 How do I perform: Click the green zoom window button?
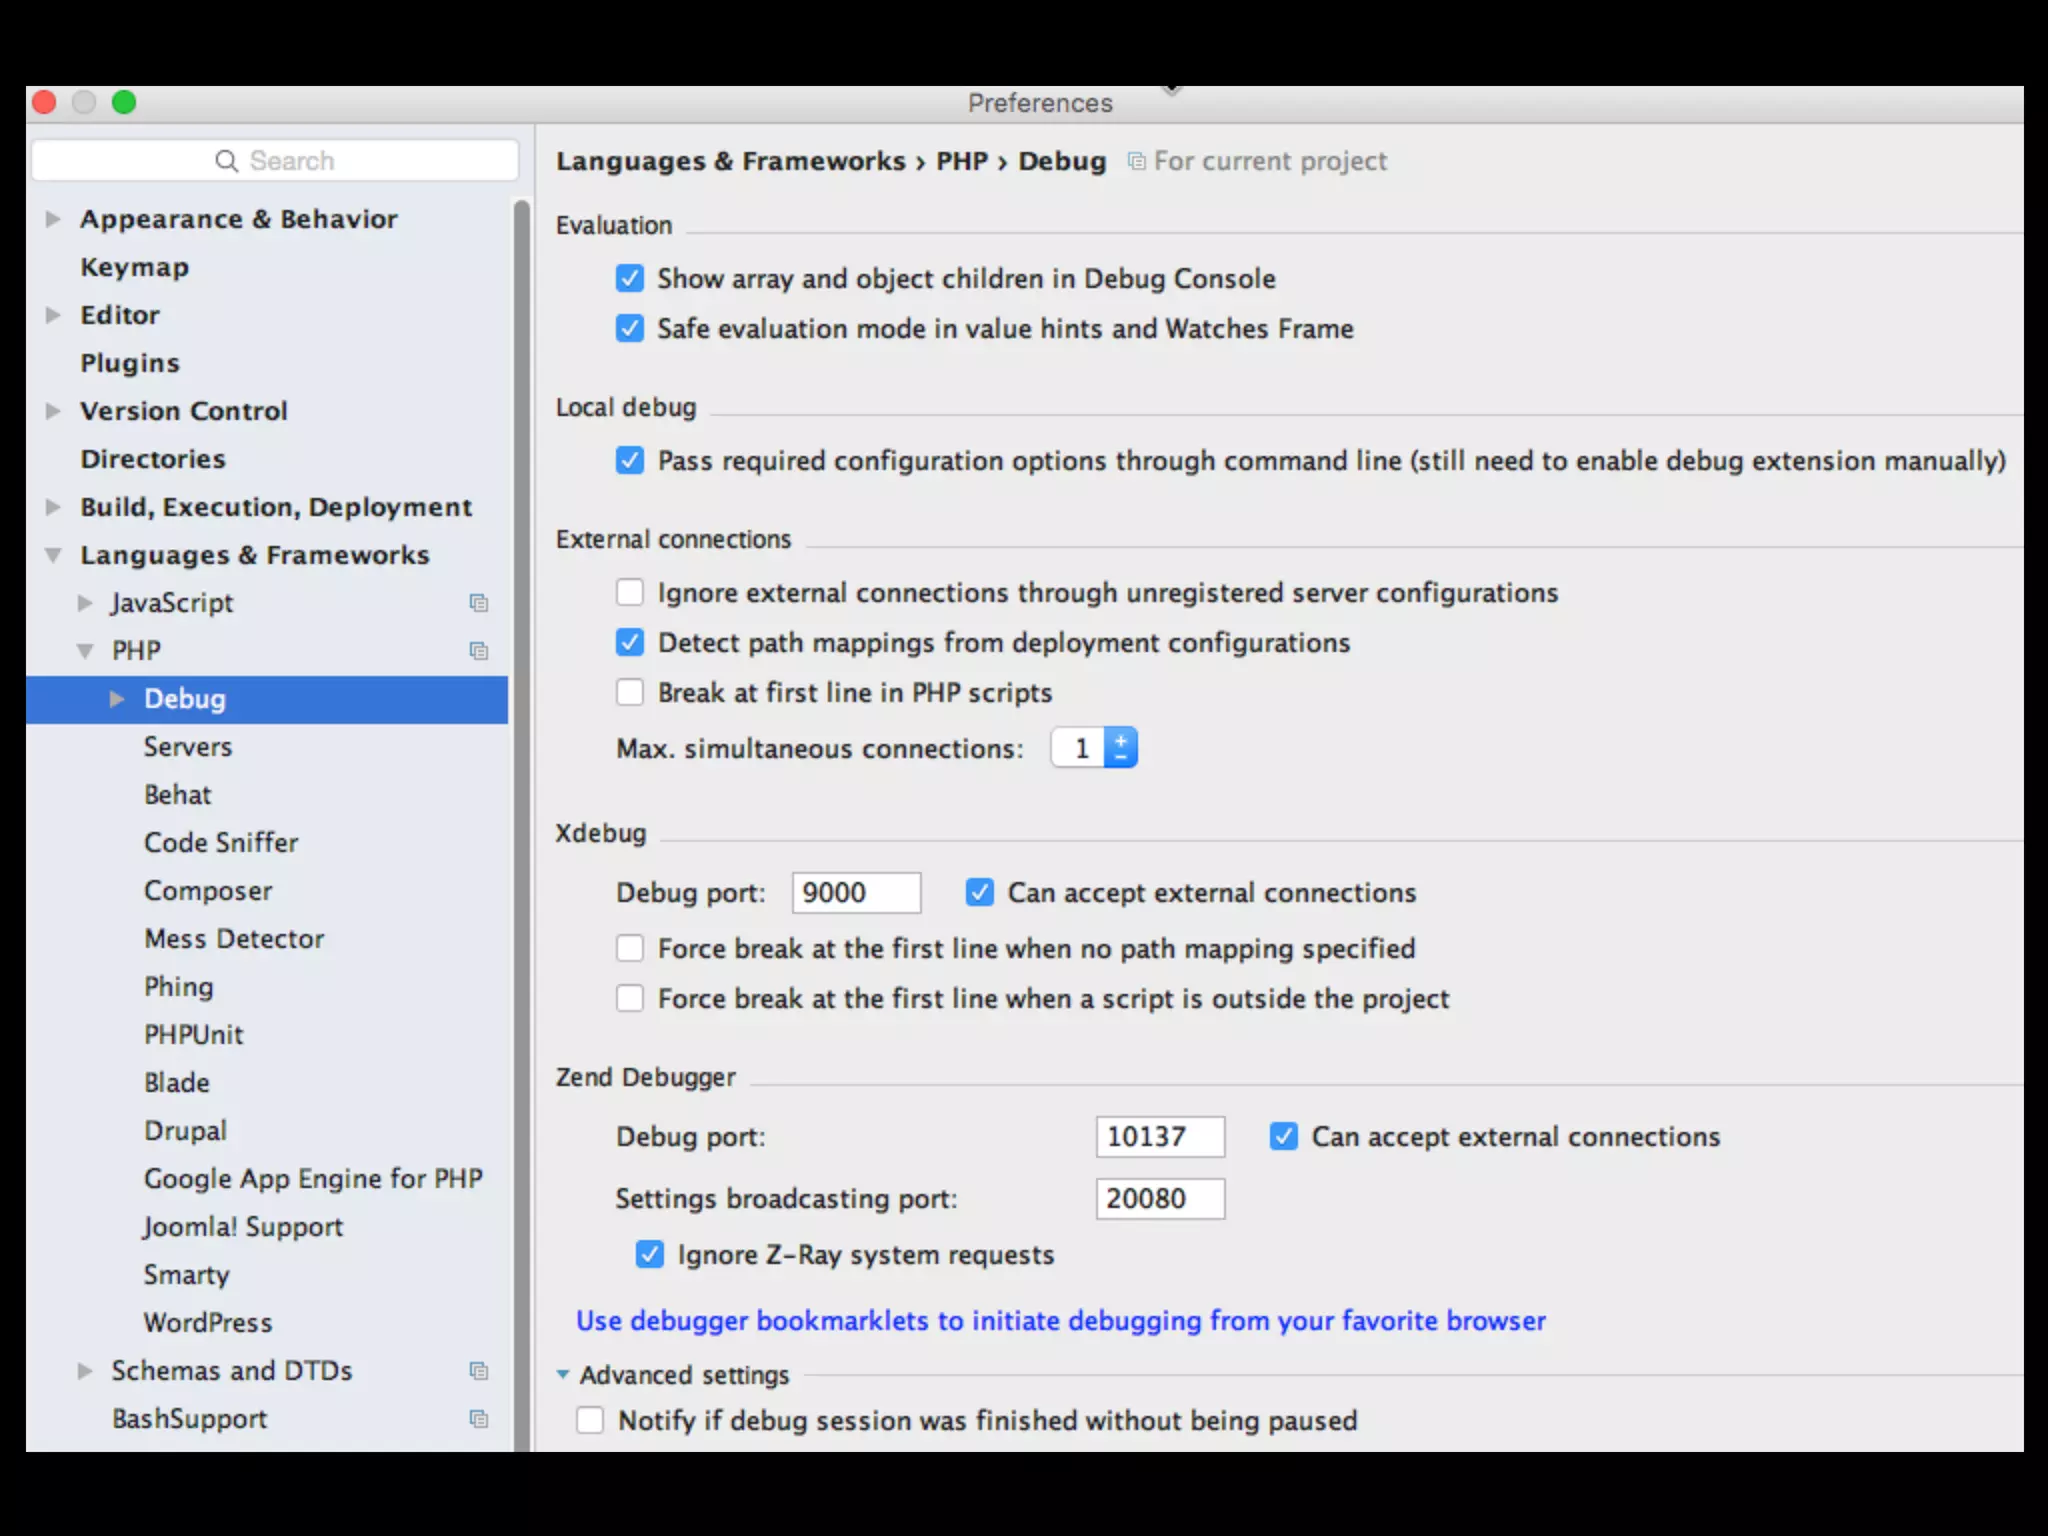pos(124,103)
